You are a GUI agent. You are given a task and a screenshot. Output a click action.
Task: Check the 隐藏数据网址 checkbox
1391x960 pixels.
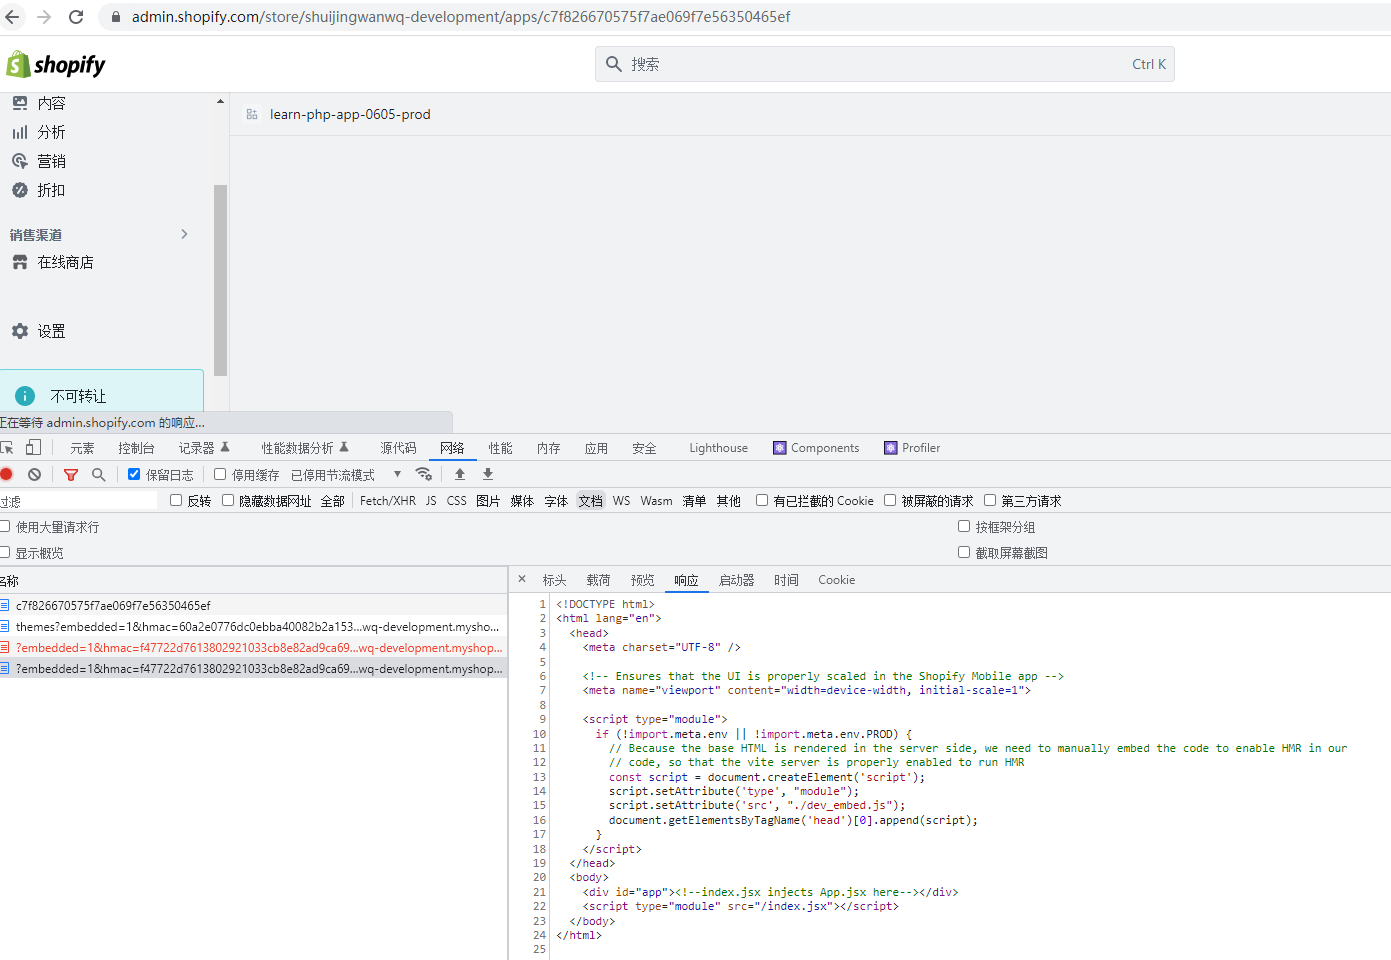[x=228, y=500]
